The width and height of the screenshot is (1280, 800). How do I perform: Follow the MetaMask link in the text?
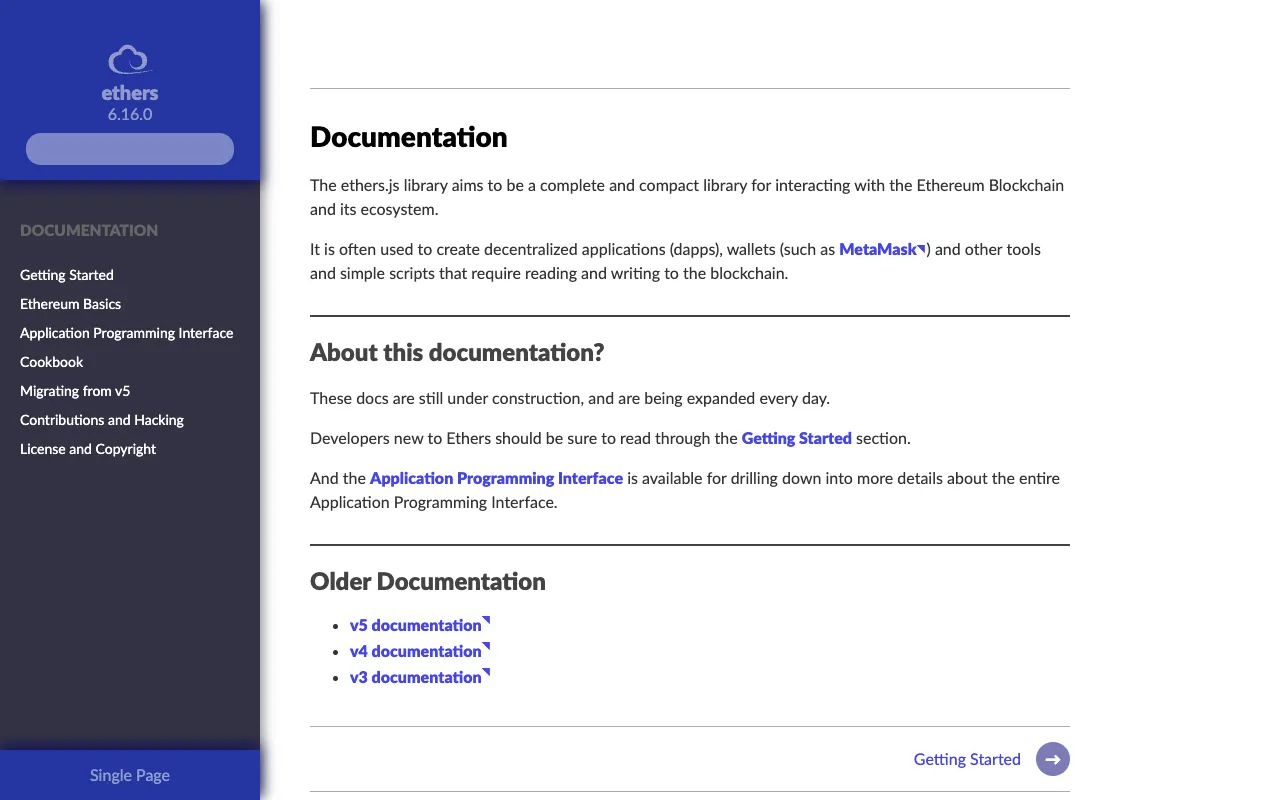pyautogui.click(x=878, y=249)
